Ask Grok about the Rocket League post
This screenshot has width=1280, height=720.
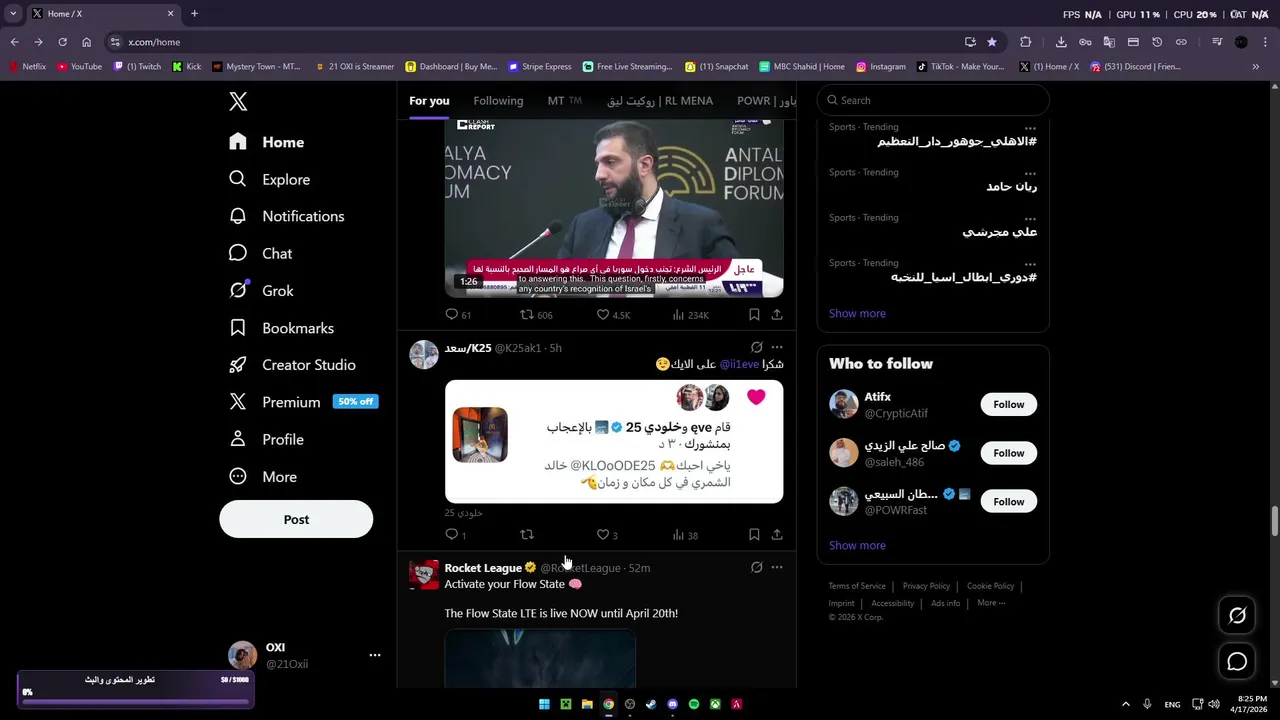(756, 567)
